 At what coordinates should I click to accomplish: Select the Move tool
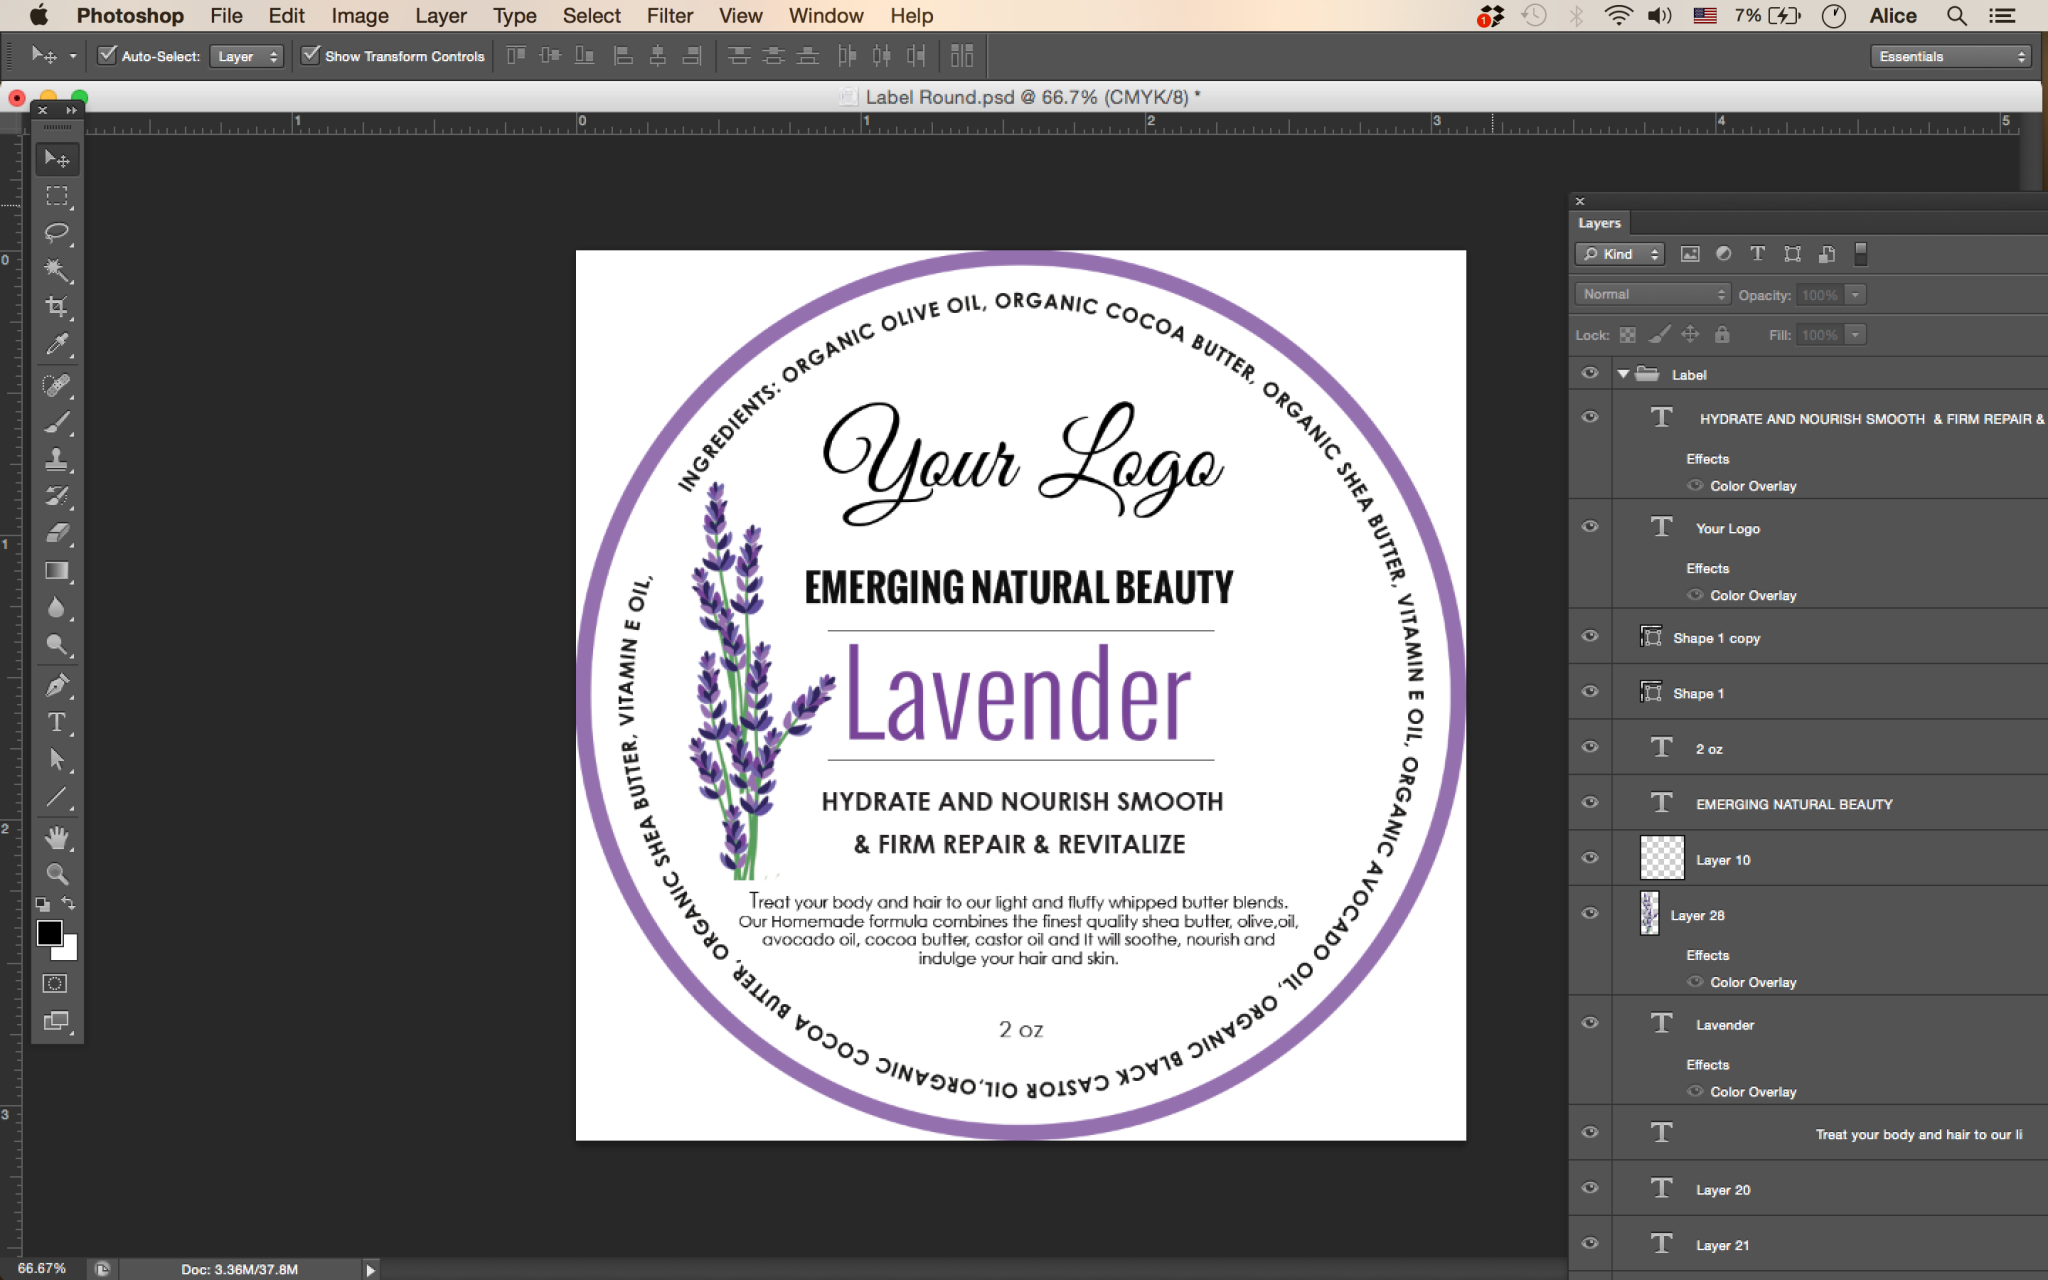point(57,158)
